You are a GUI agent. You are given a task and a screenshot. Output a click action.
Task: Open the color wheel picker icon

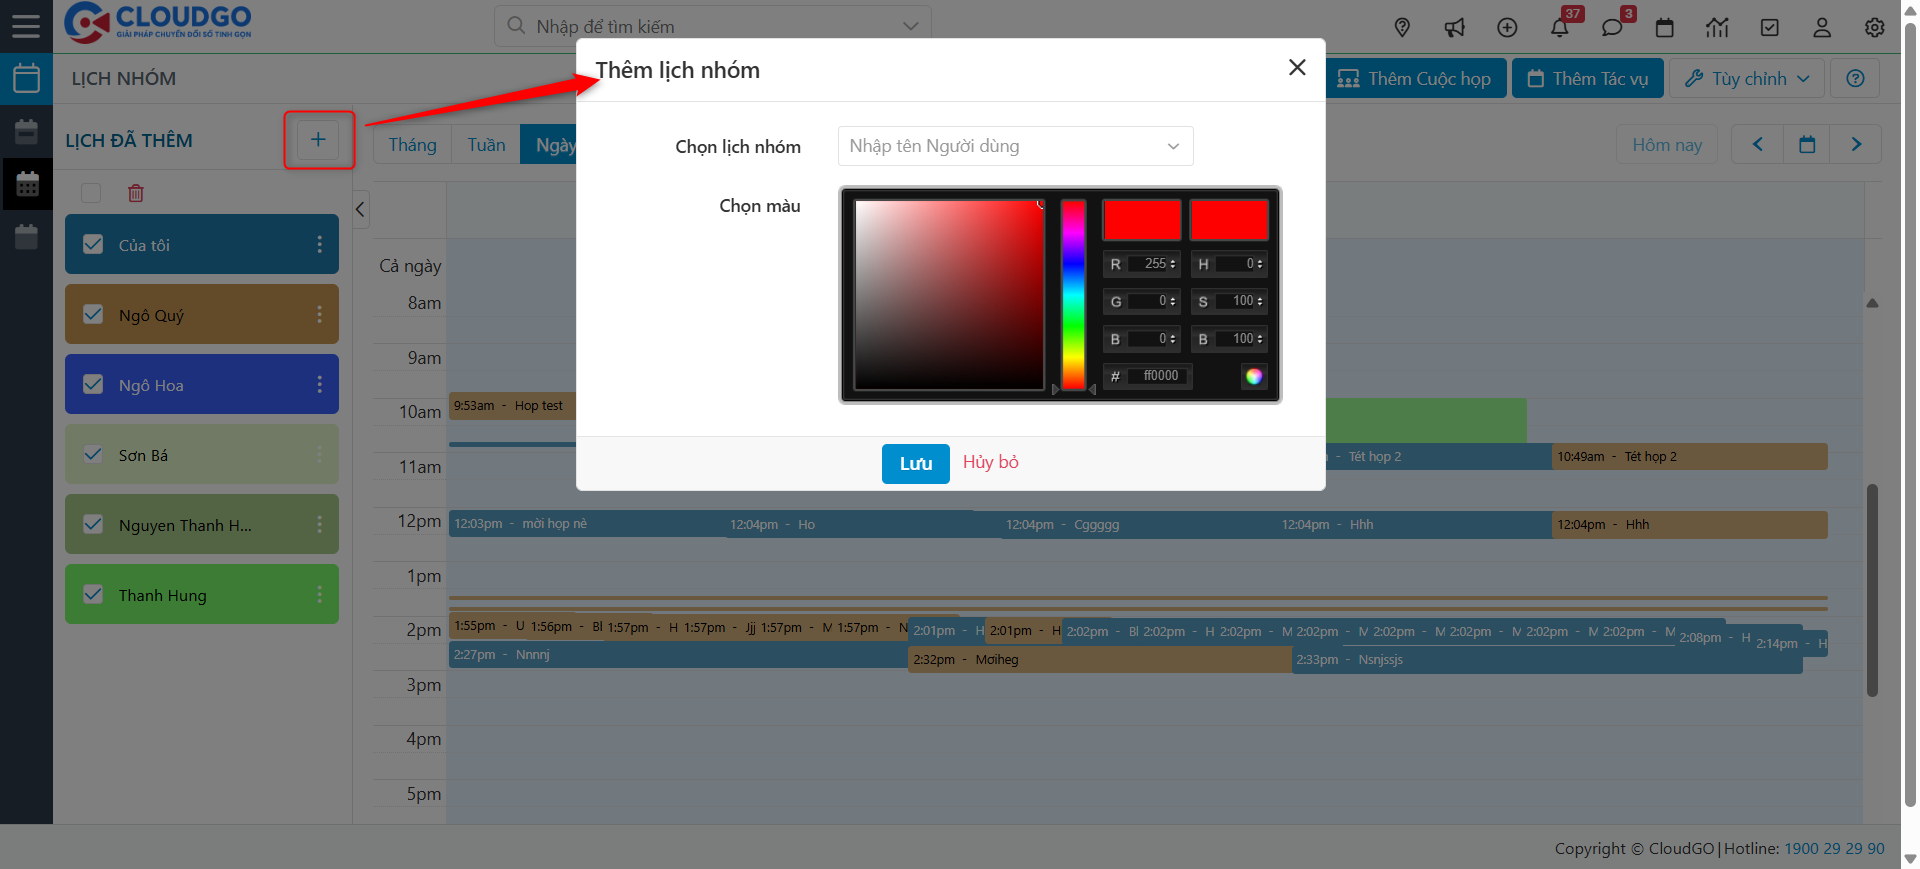pos(1254,376)
